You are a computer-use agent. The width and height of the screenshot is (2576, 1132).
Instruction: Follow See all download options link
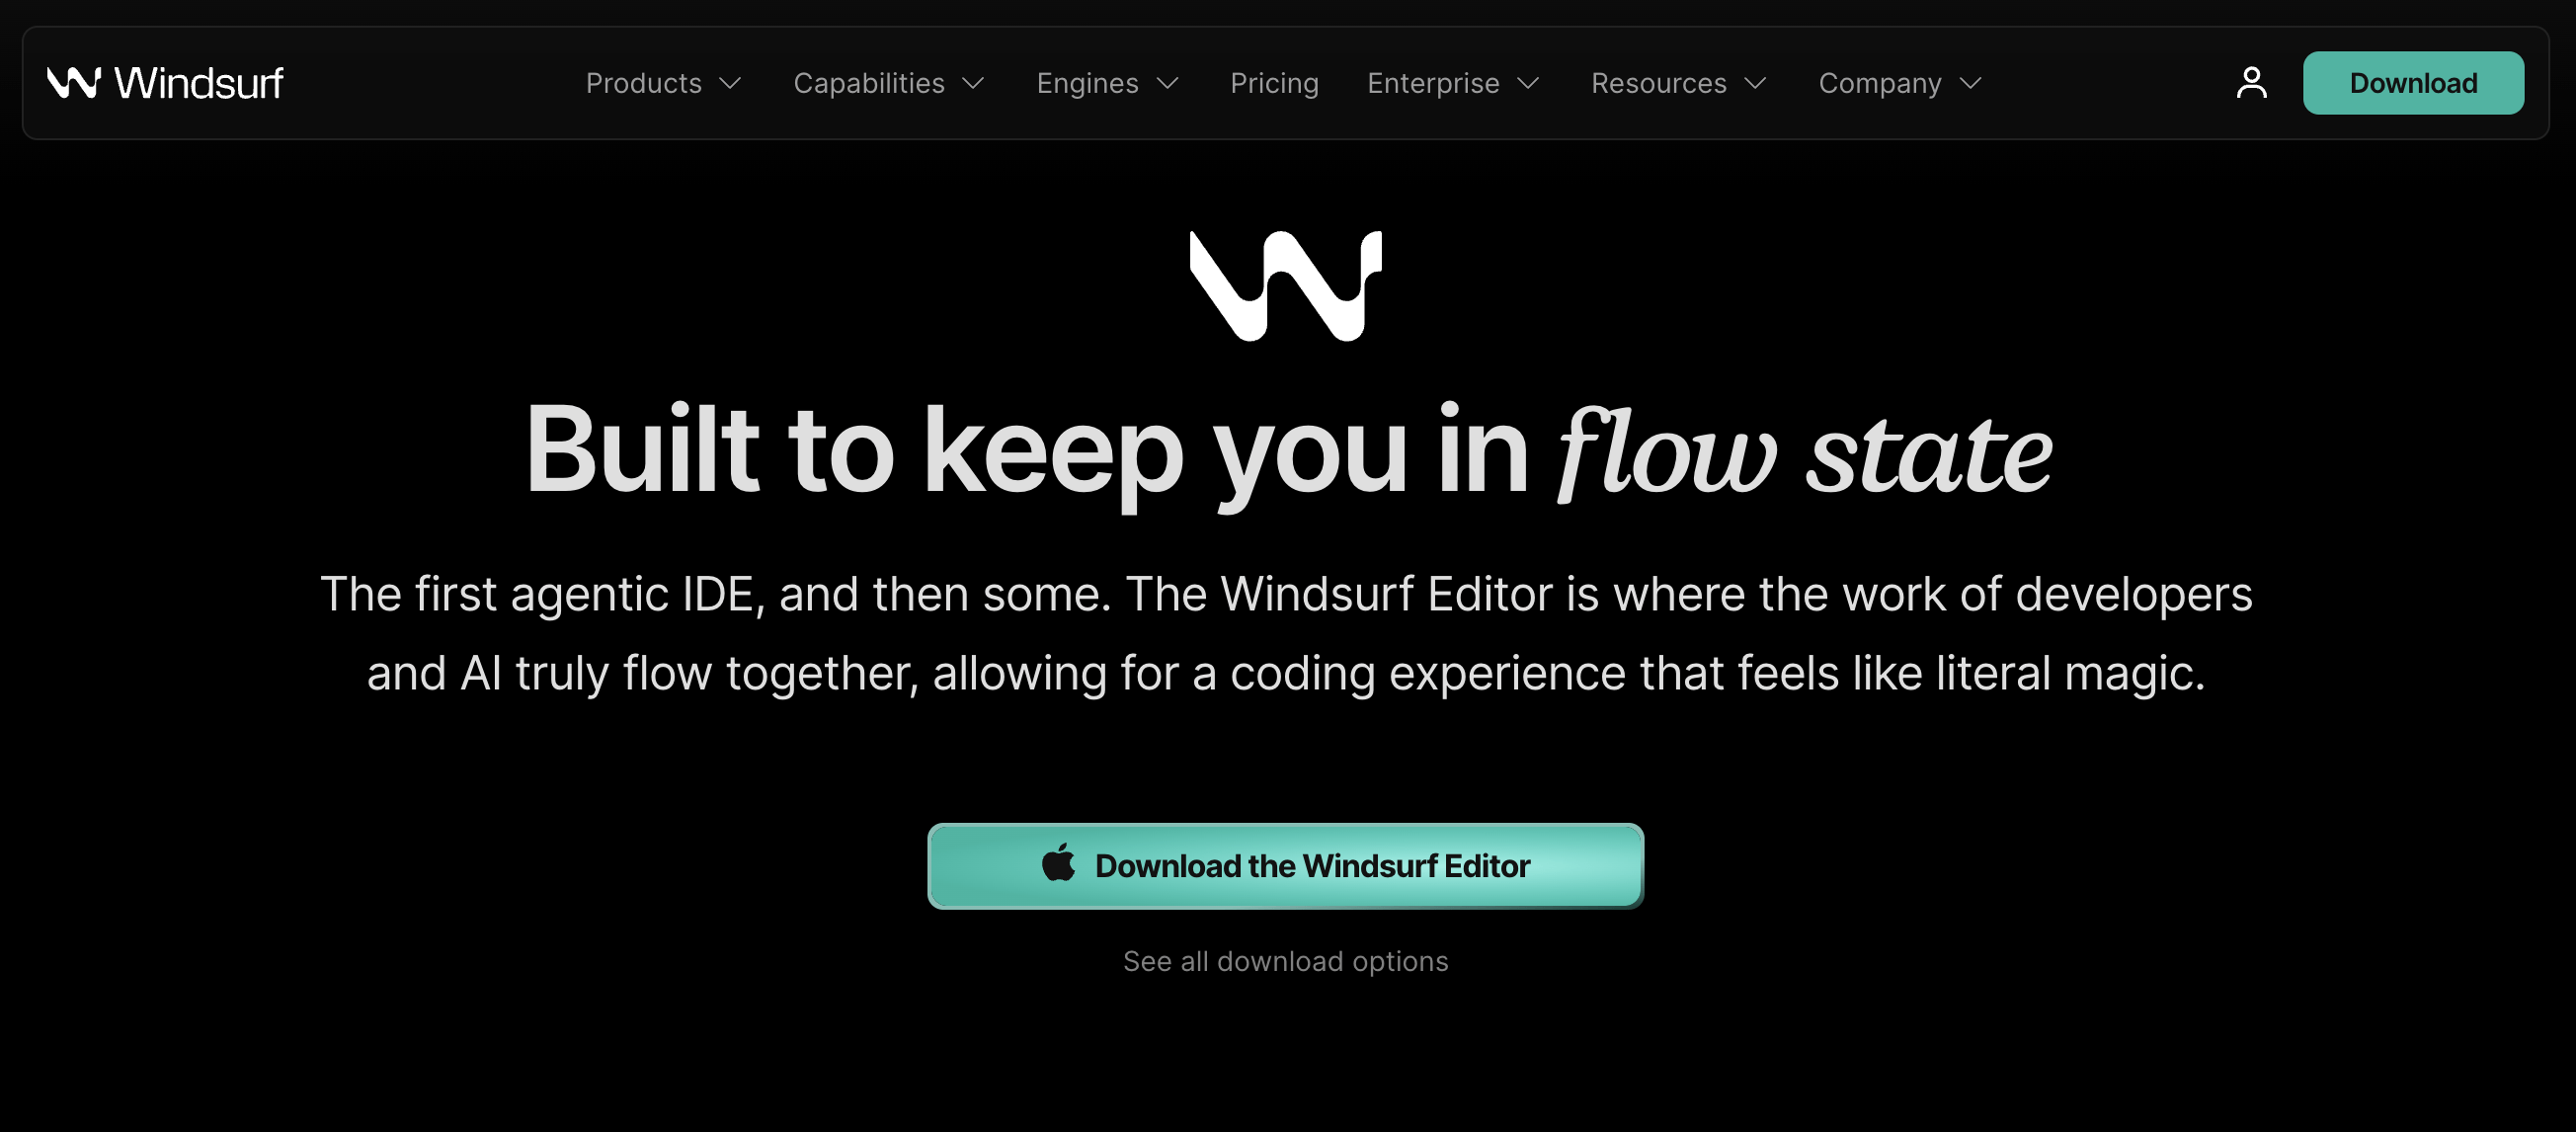[1286, 961]
